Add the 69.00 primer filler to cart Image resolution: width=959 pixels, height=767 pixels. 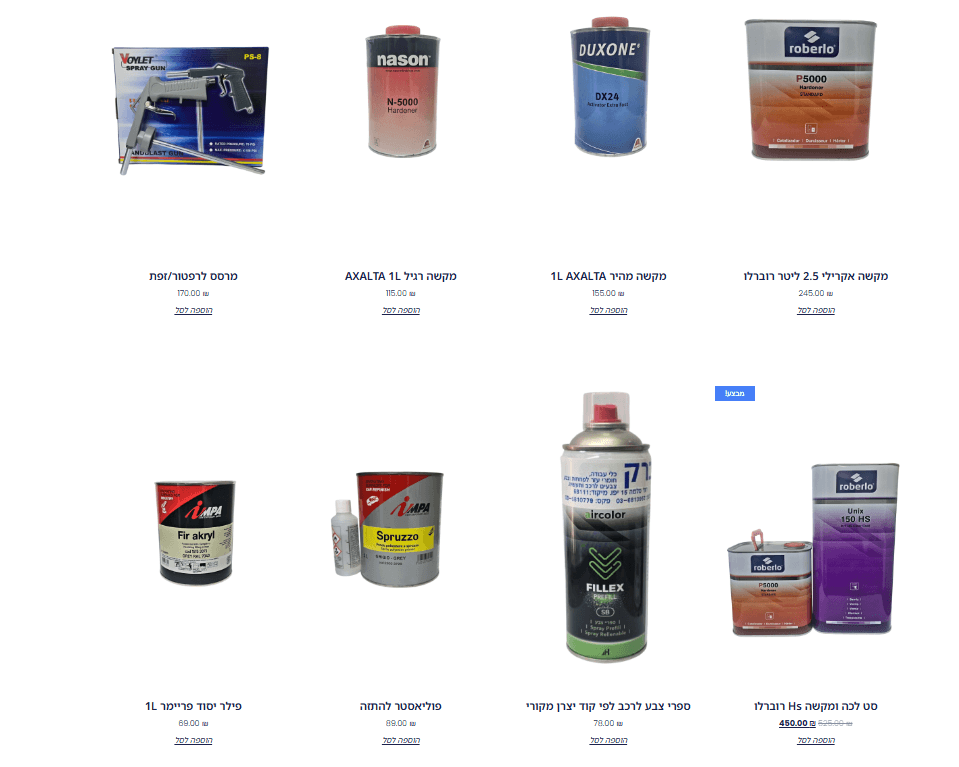click(193, 740)
